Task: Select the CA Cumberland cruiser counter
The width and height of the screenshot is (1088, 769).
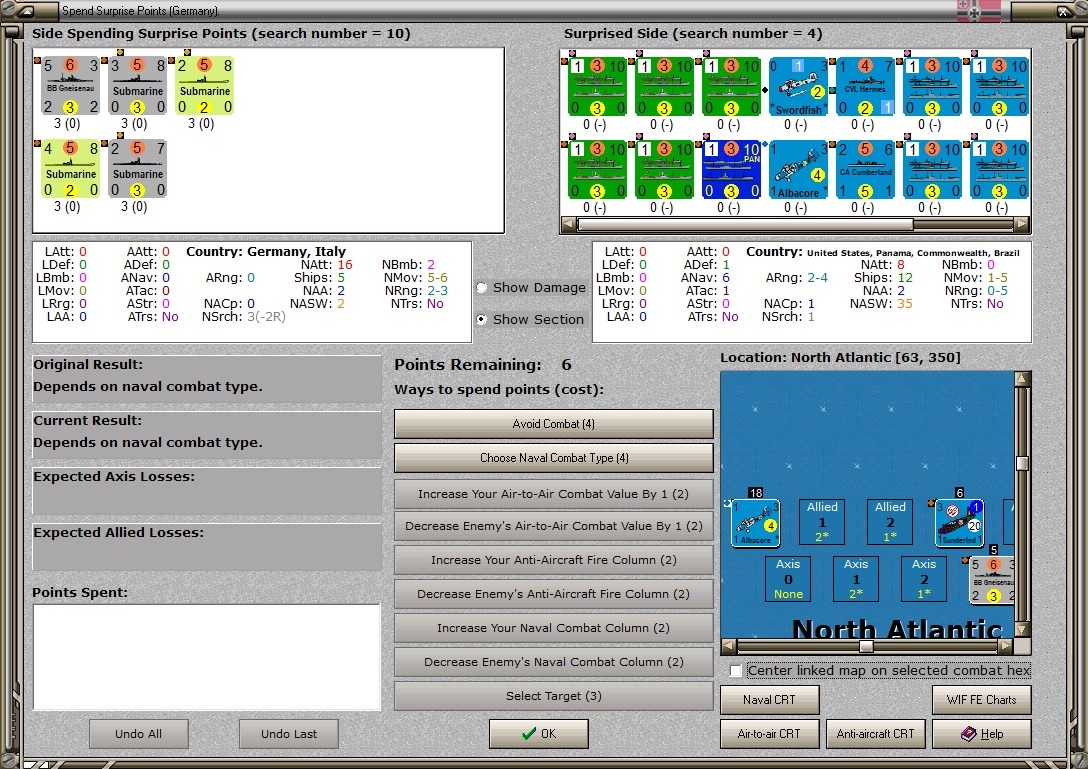Action: [x=865, y=168]
